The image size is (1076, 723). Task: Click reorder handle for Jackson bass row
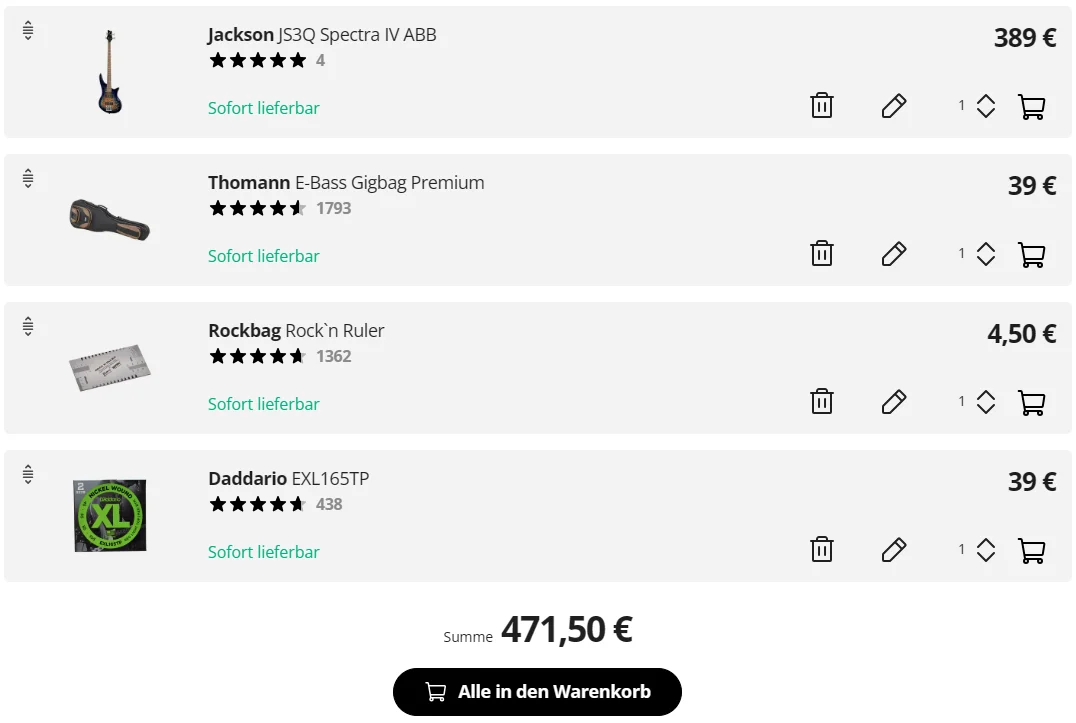[28, 31]
